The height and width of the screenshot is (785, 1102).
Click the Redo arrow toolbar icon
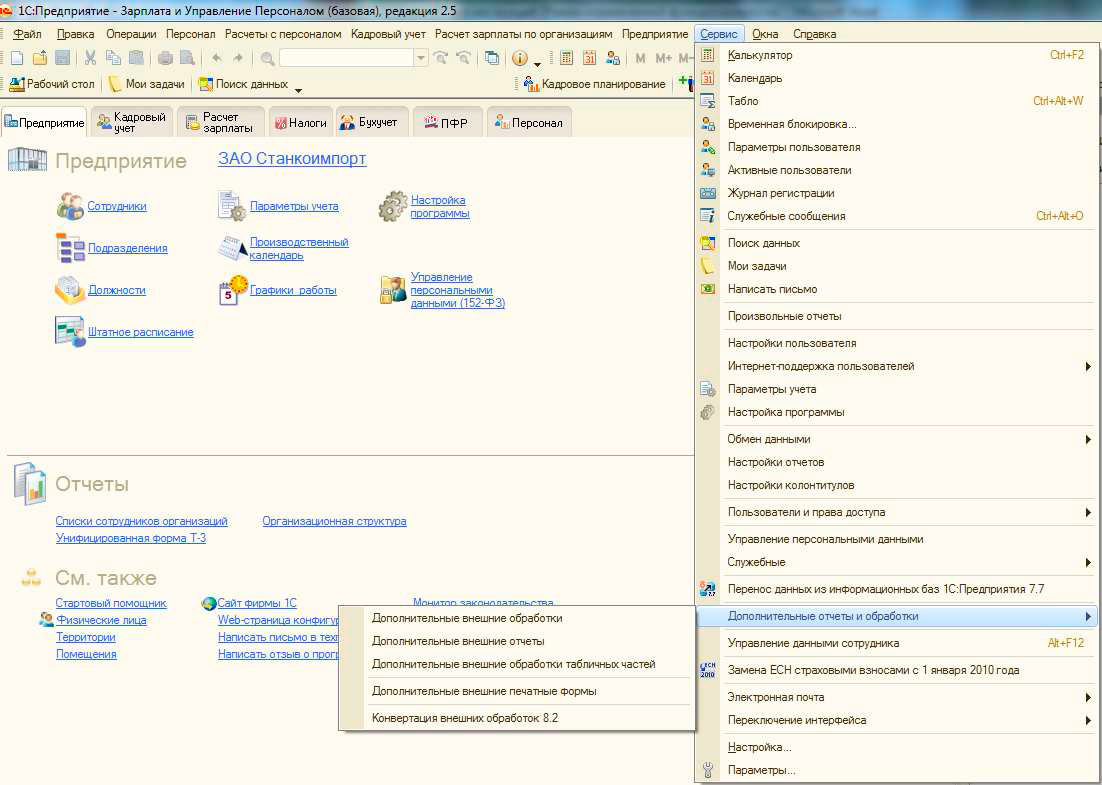coord(238,58)
